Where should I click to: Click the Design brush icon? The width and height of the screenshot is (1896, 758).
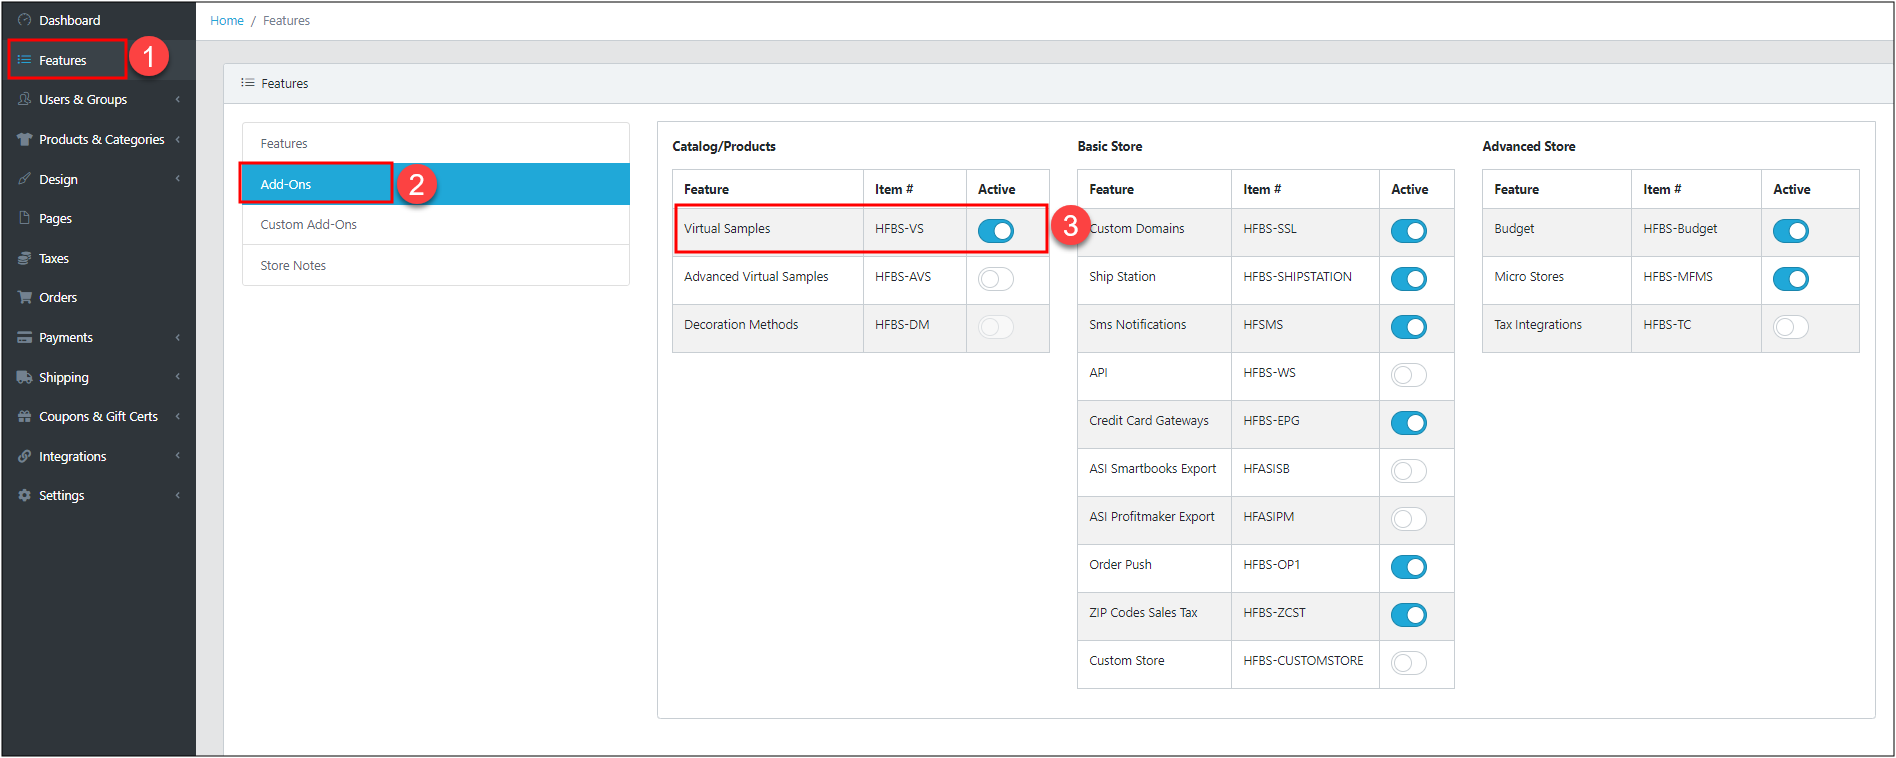click(25, 179)
